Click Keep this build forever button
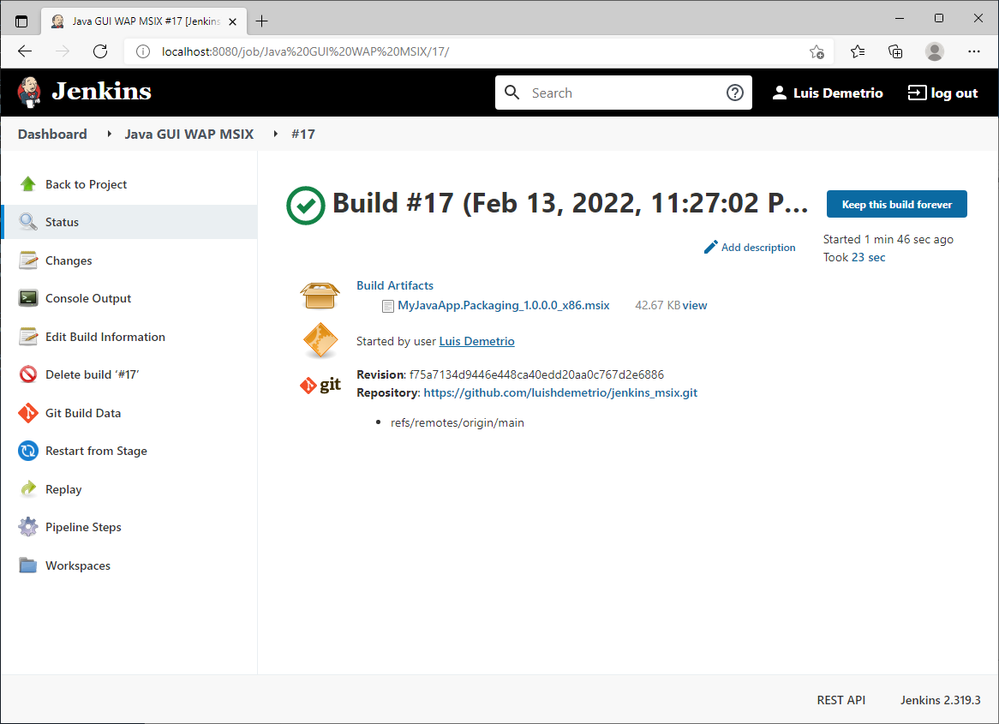999x724 pixels. point(896,204)
